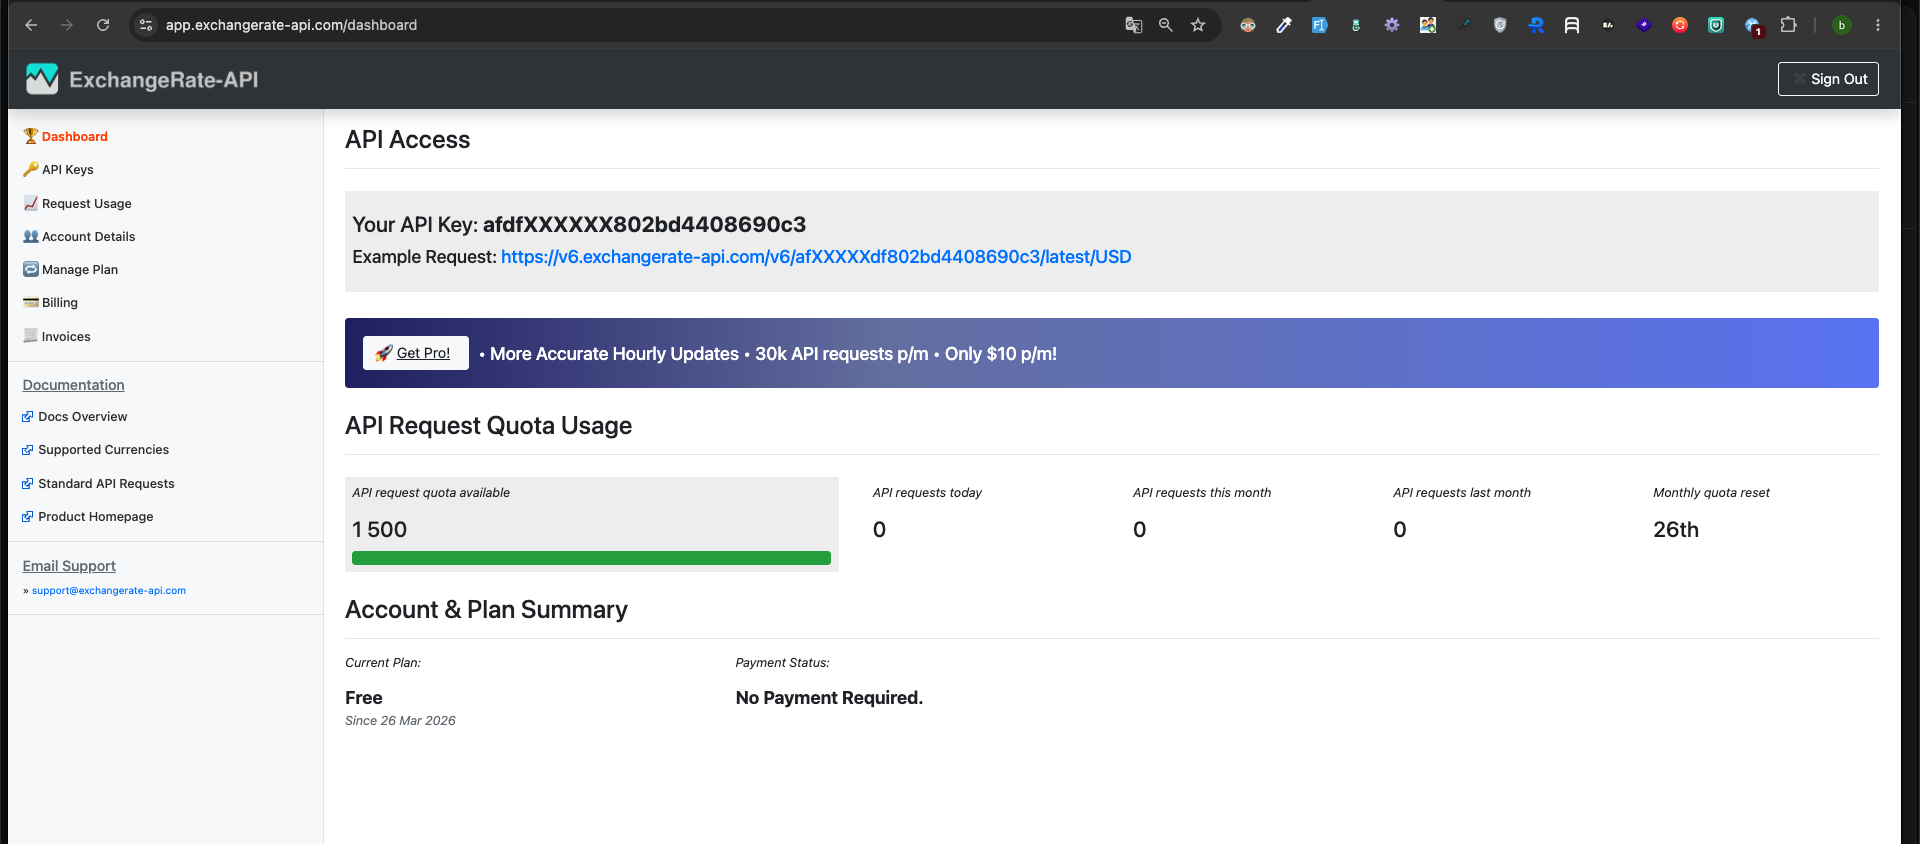Click the 'API requests this month' label
Viewport: 1920px width, 844px height.
coord(1202,493)
